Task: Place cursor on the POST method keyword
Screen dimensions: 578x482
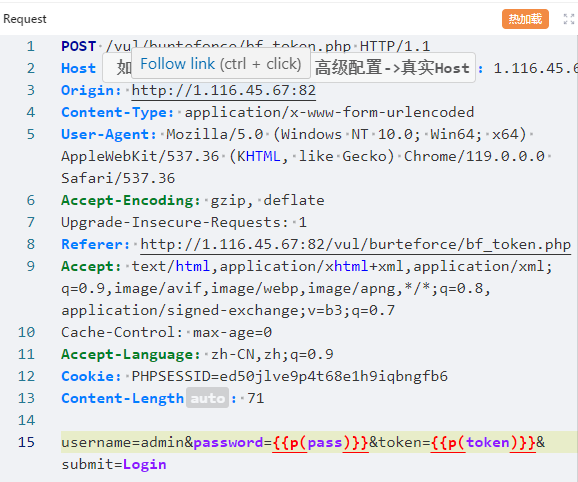Action: (79, 46)
